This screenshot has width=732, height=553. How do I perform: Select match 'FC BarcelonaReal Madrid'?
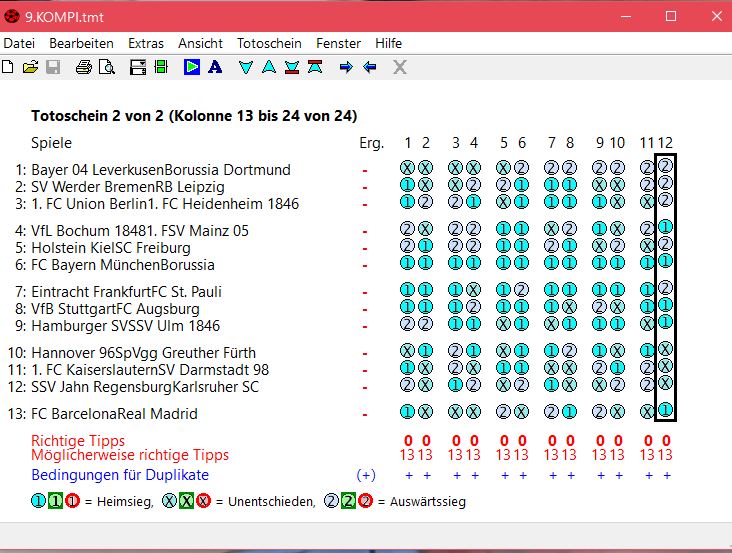pos(114,413)
